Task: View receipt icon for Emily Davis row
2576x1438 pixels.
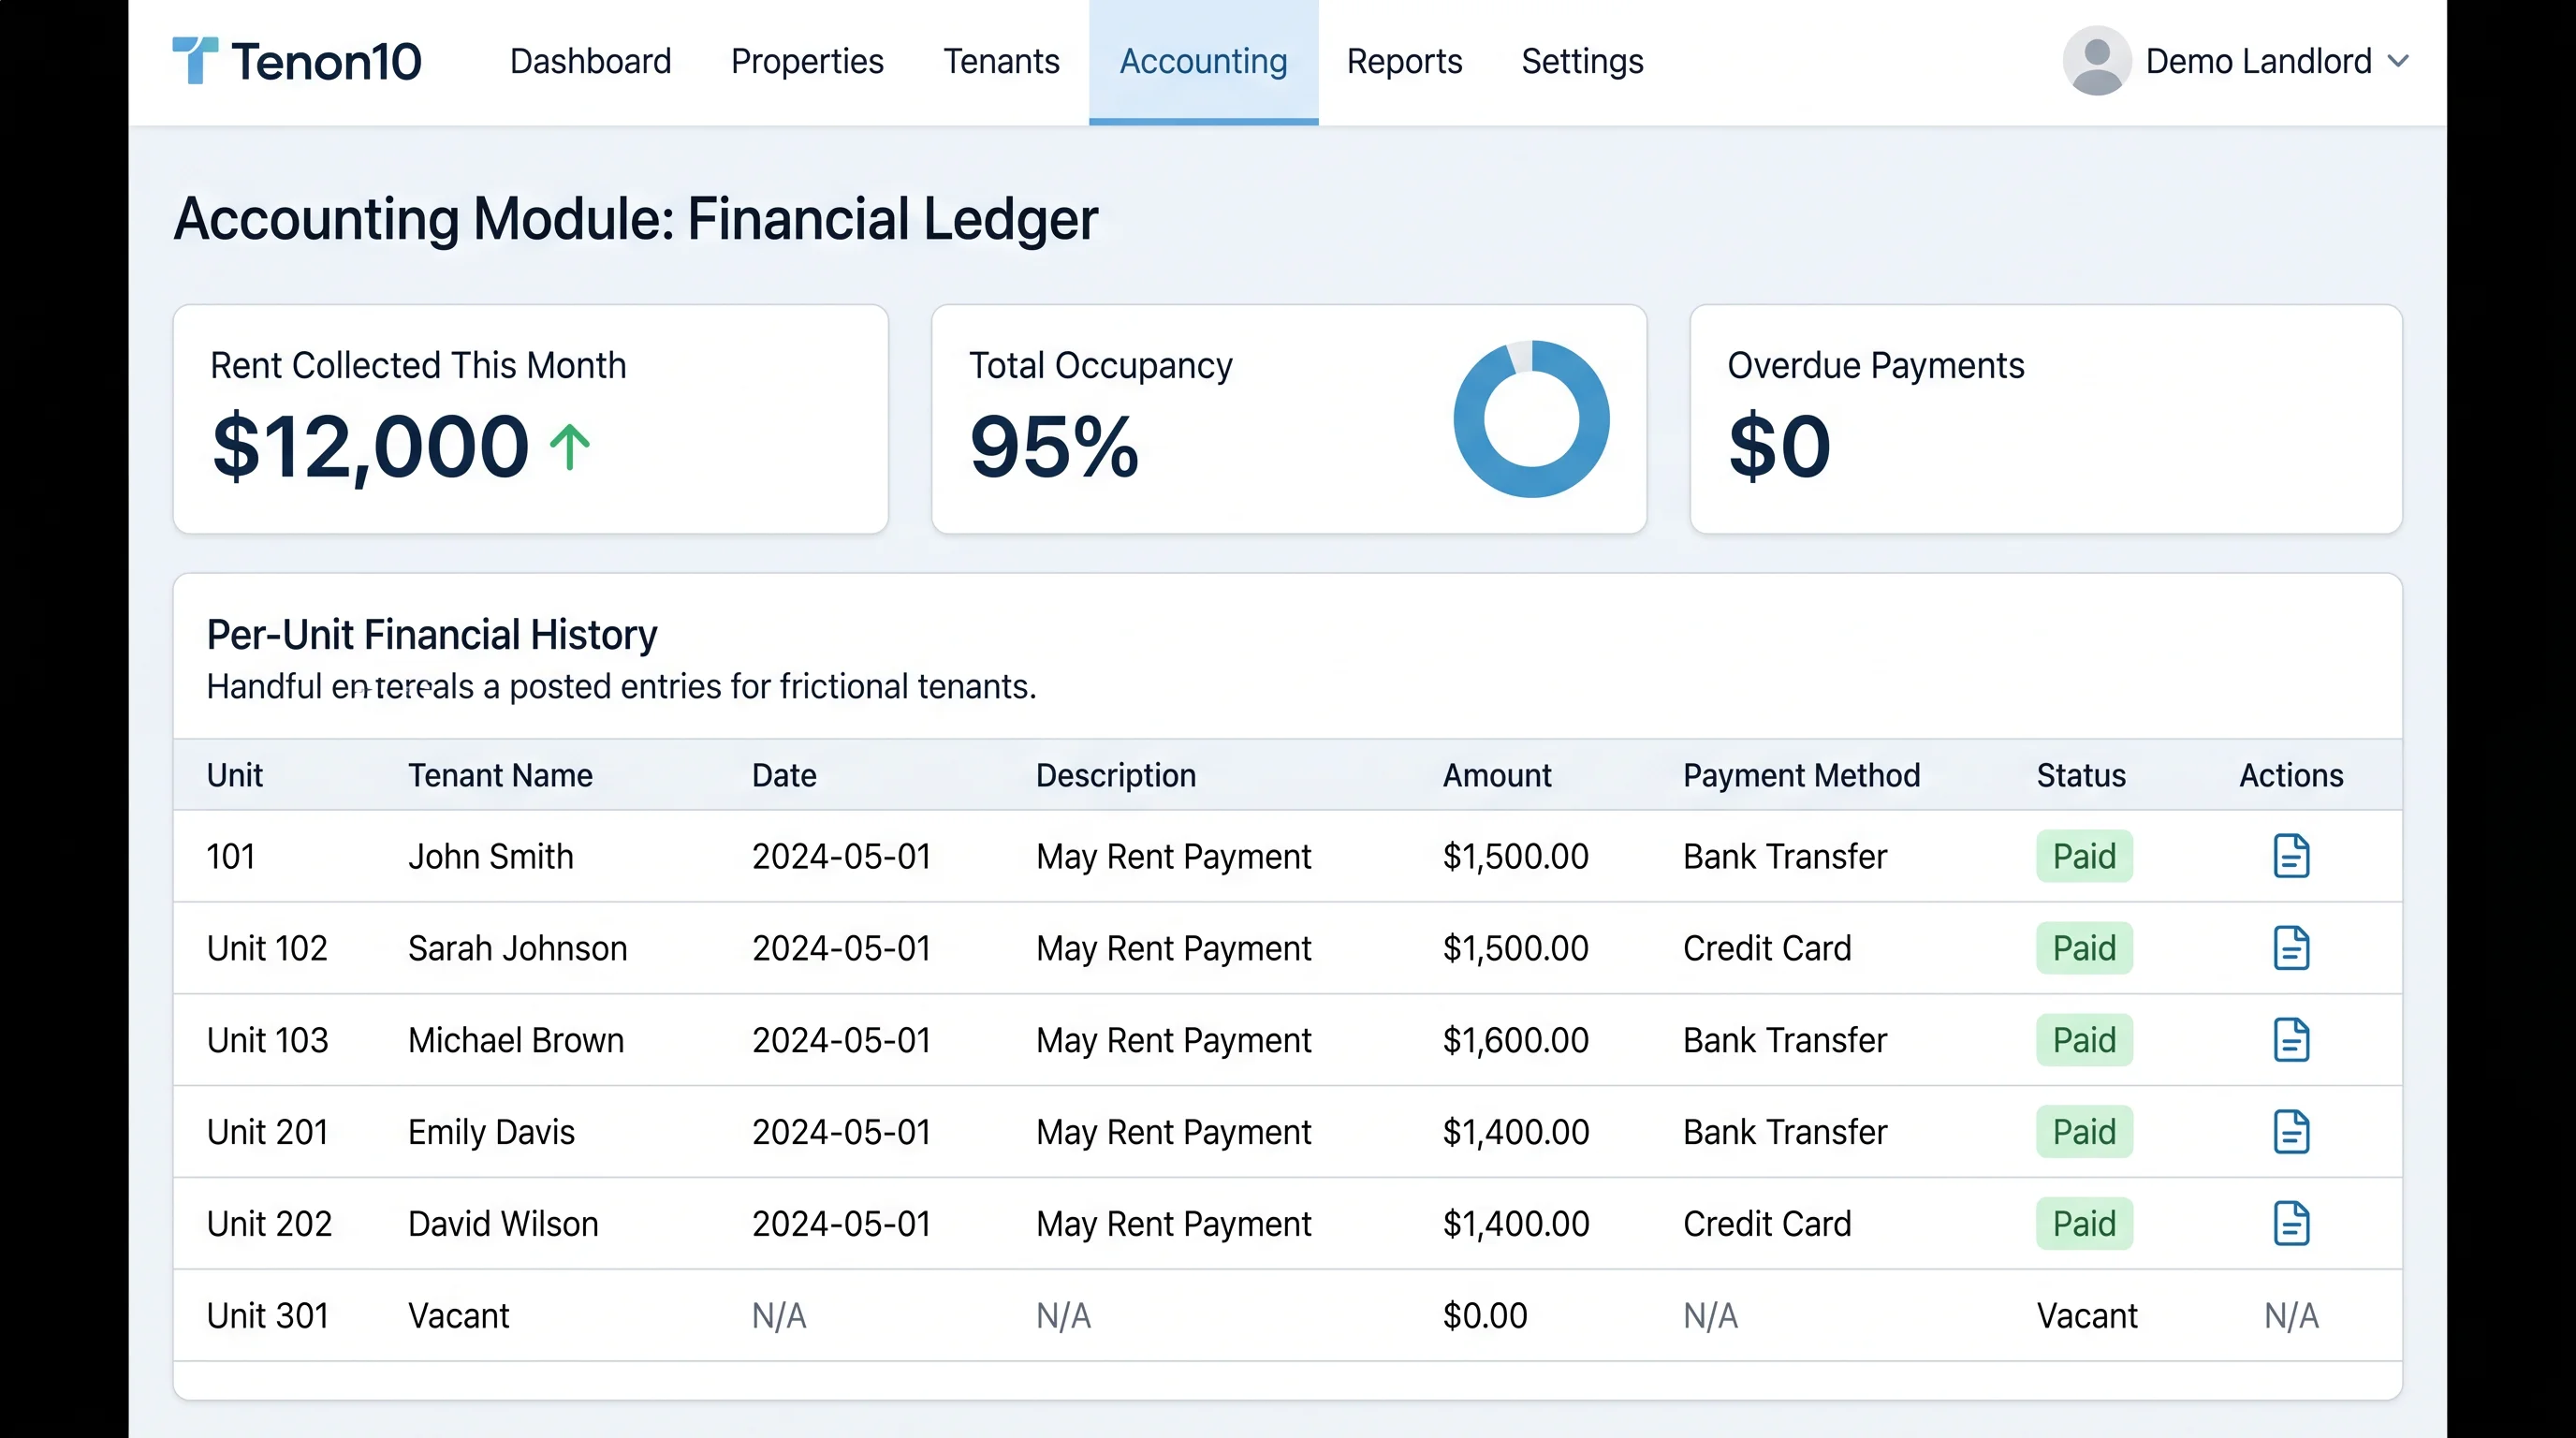Action: click(x=2290, y=1132)
